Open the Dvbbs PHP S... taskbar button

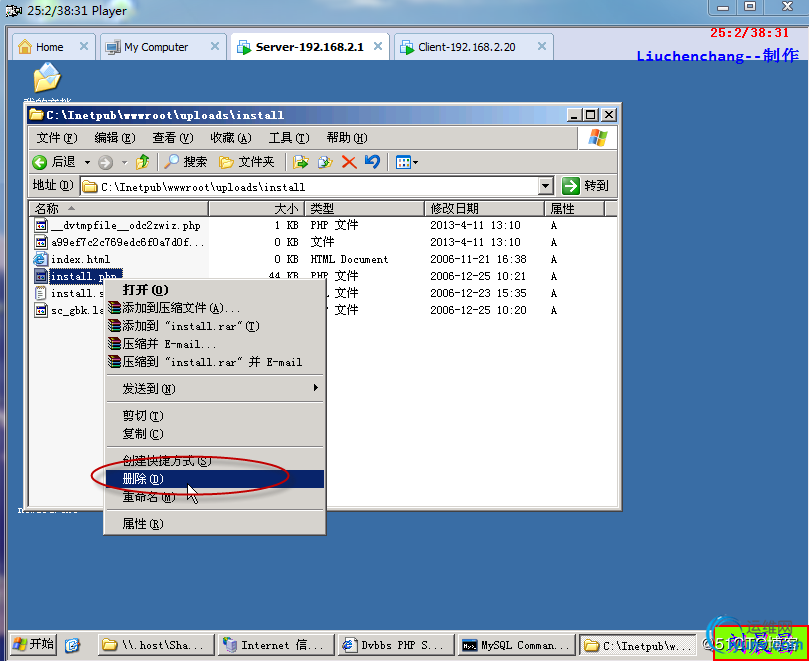click(x=396, y=645)
